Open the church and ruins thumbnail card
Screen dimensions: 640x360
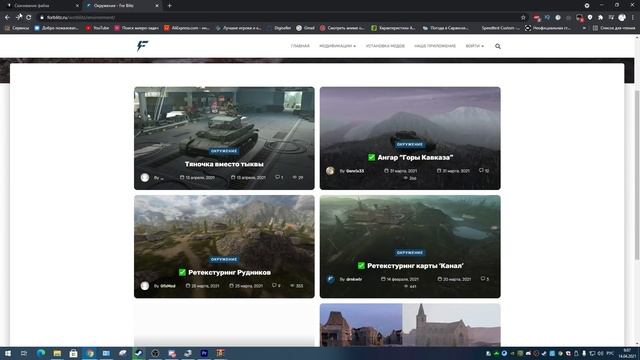(410, 325)
